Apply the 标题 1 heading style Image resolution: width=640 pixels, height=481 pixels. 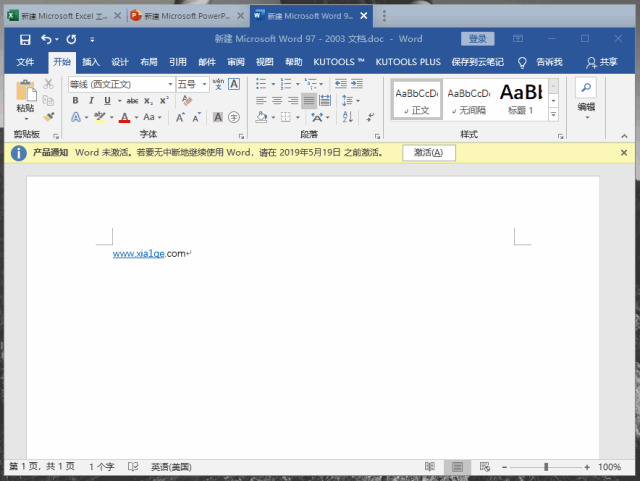[521, 100]
